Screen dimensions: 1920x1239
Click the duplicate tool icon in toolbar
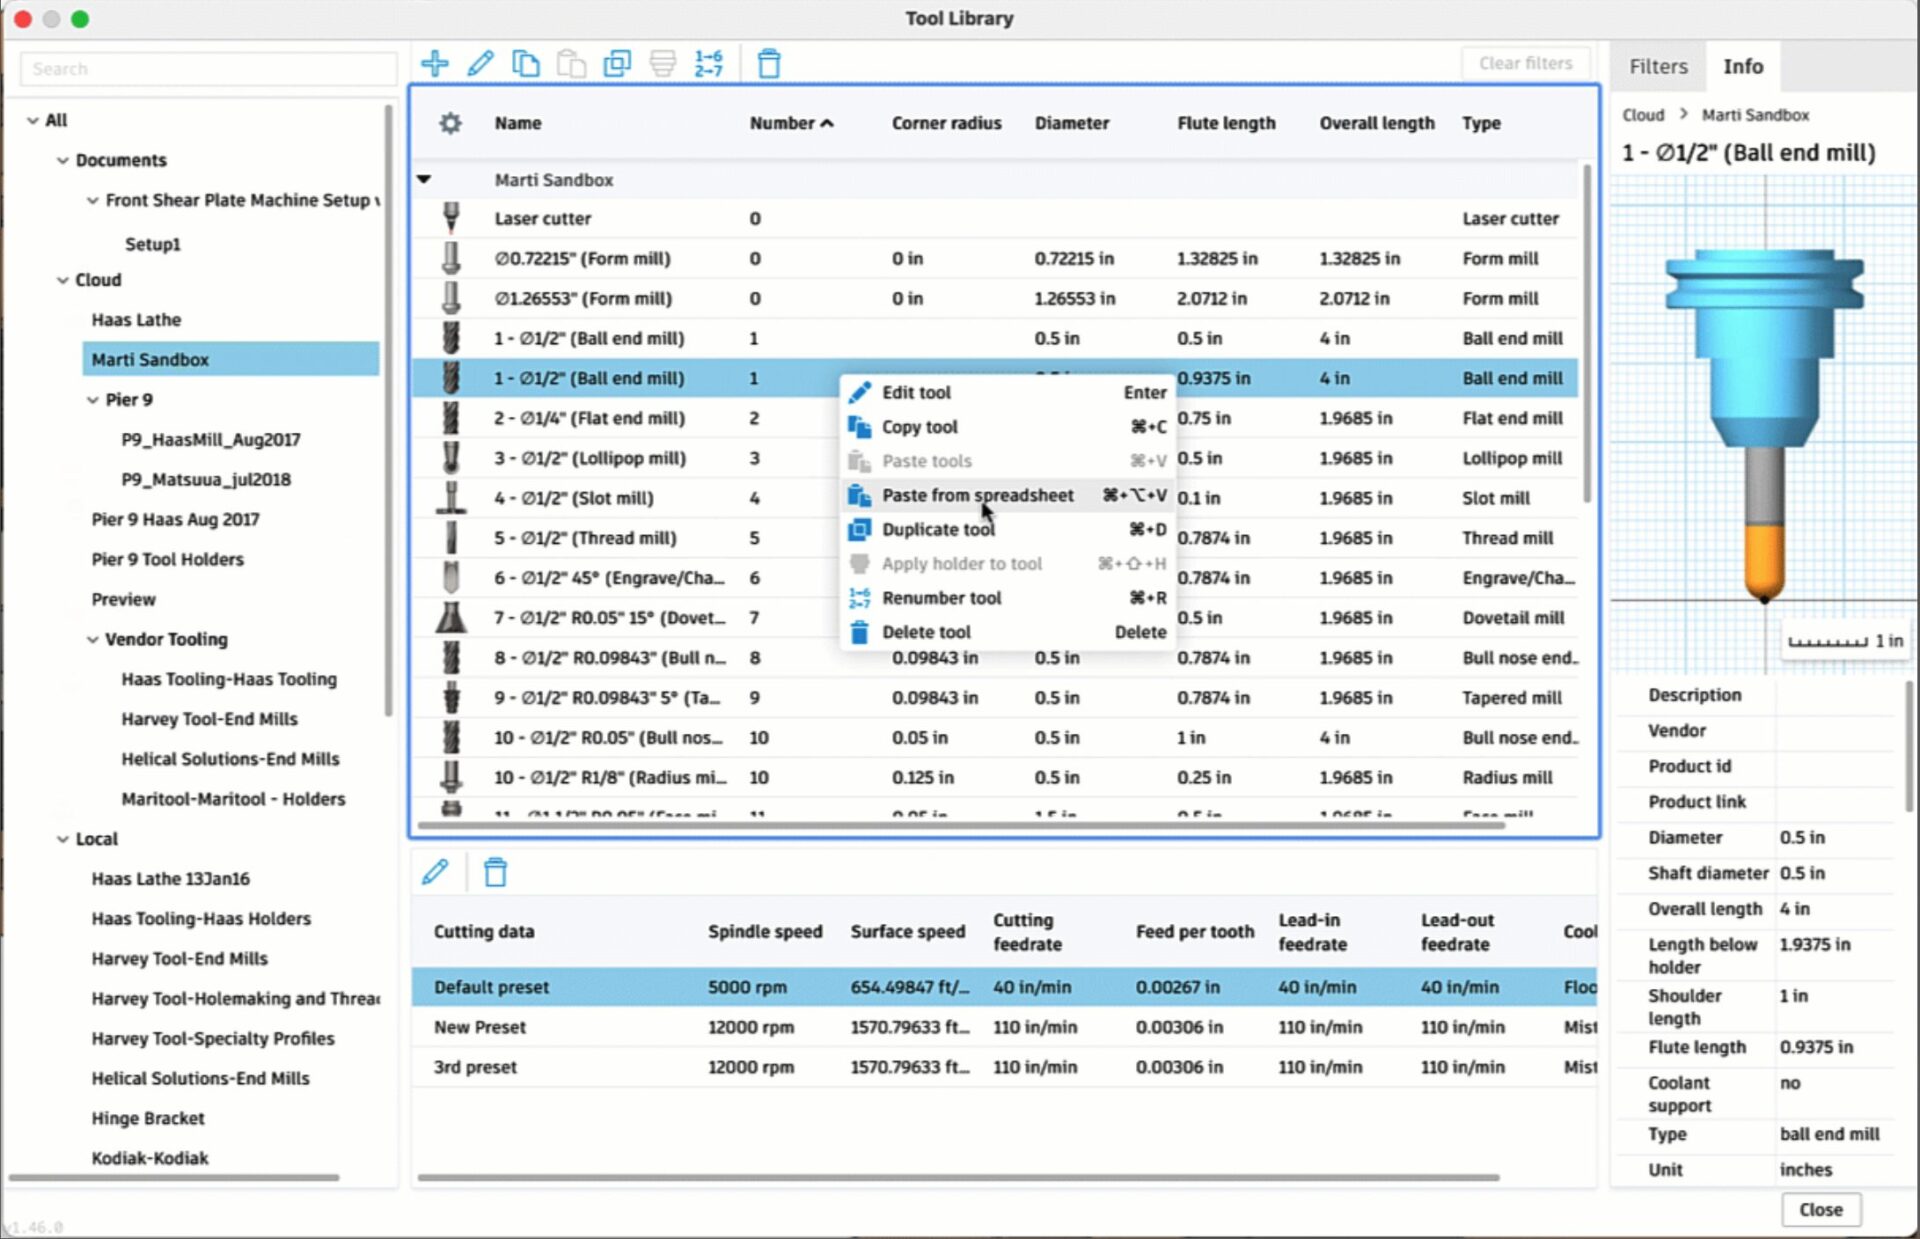[617, 64]
